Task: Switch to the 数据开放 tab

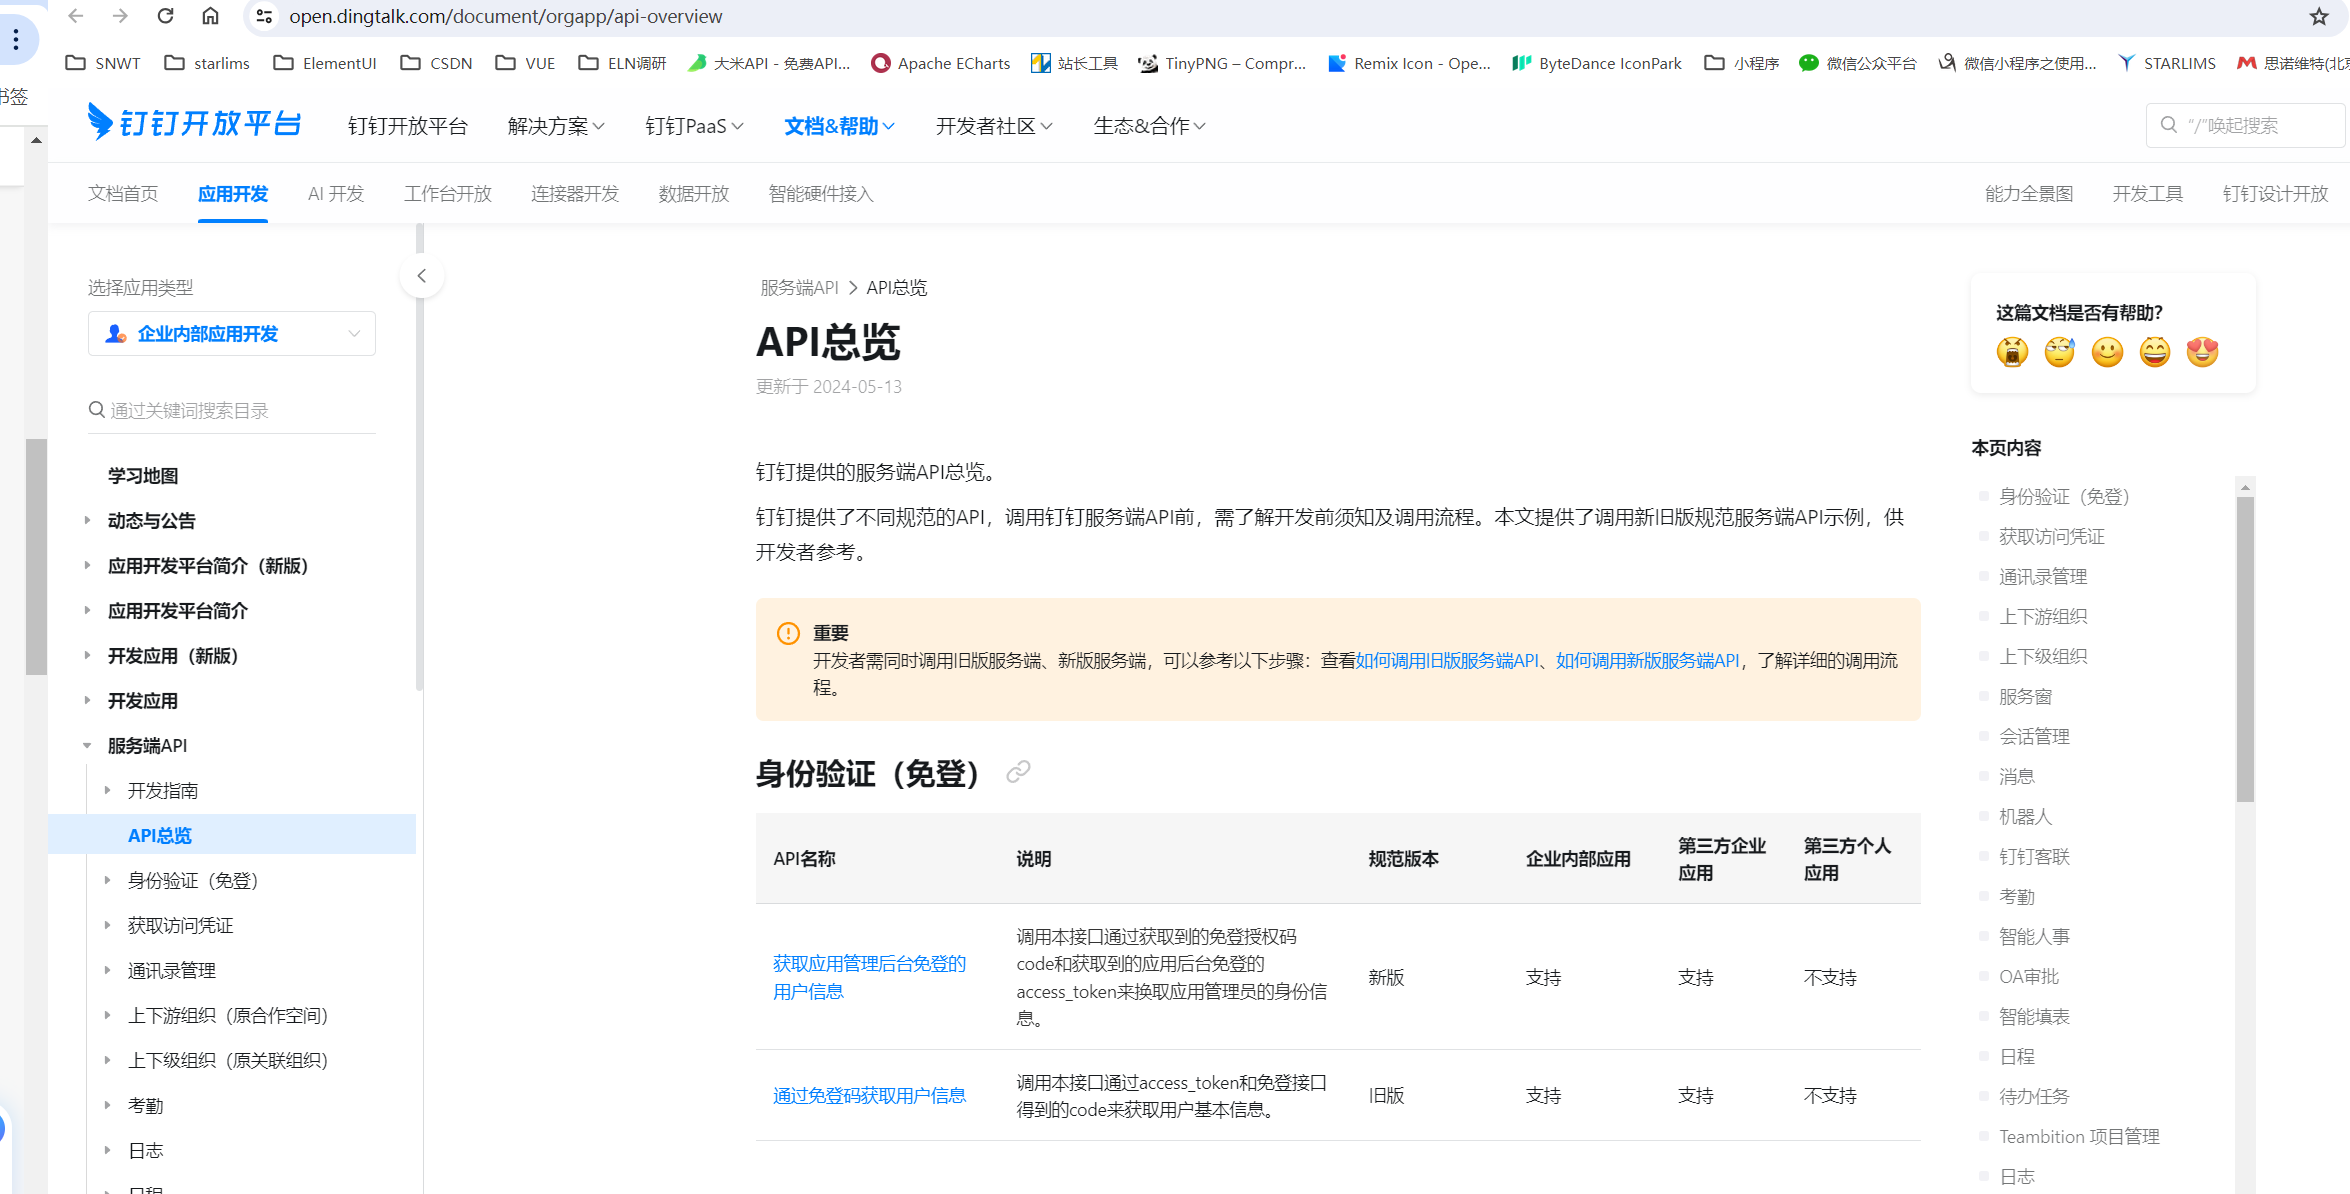Action: [x=694, y=194]
